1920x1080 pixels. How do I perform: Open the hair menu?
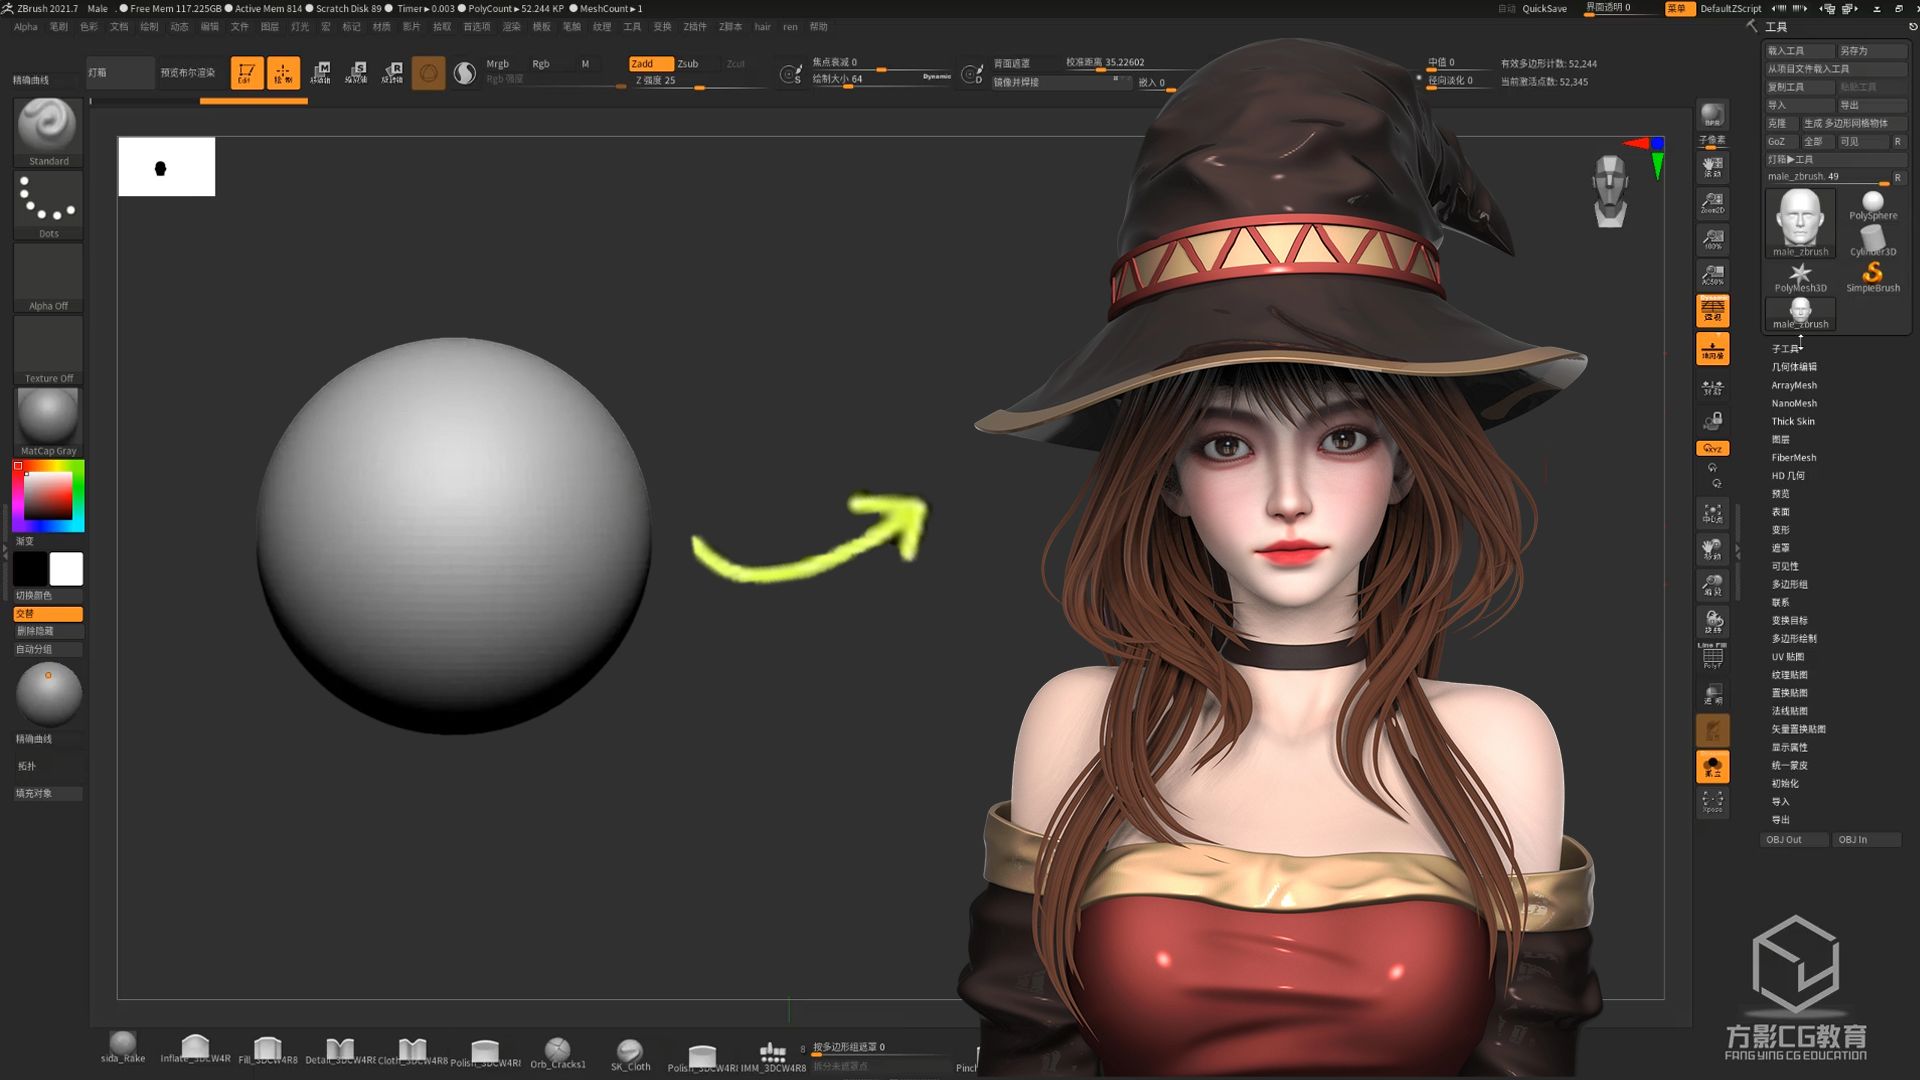point(762,27)
